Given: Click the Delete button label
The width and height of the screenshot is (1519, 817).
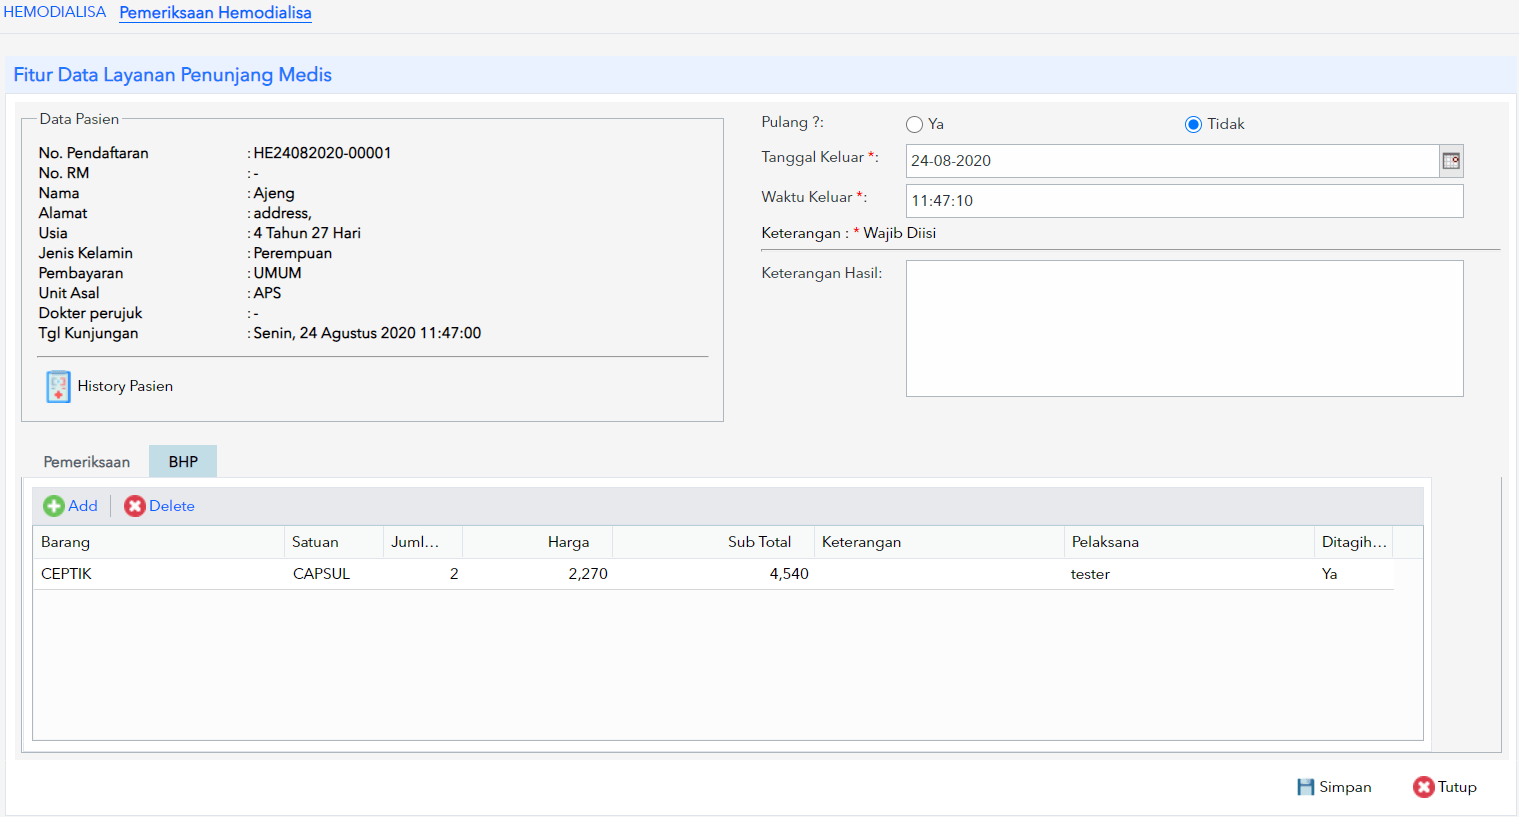Looking at the screenshot, I should coord(172,506).
